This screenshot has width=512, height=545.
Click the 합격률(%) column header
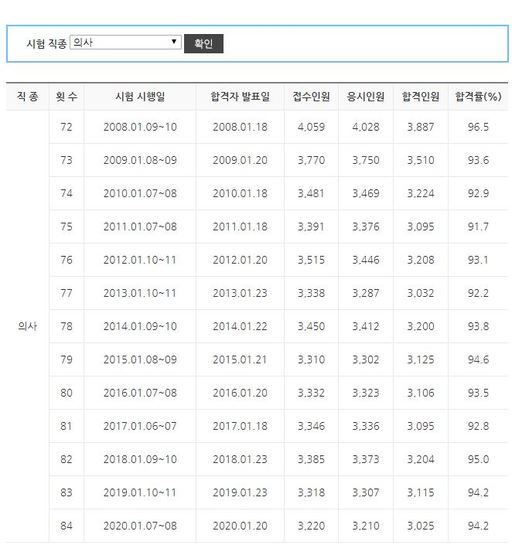pyautogui.click(x=478, y=96)
